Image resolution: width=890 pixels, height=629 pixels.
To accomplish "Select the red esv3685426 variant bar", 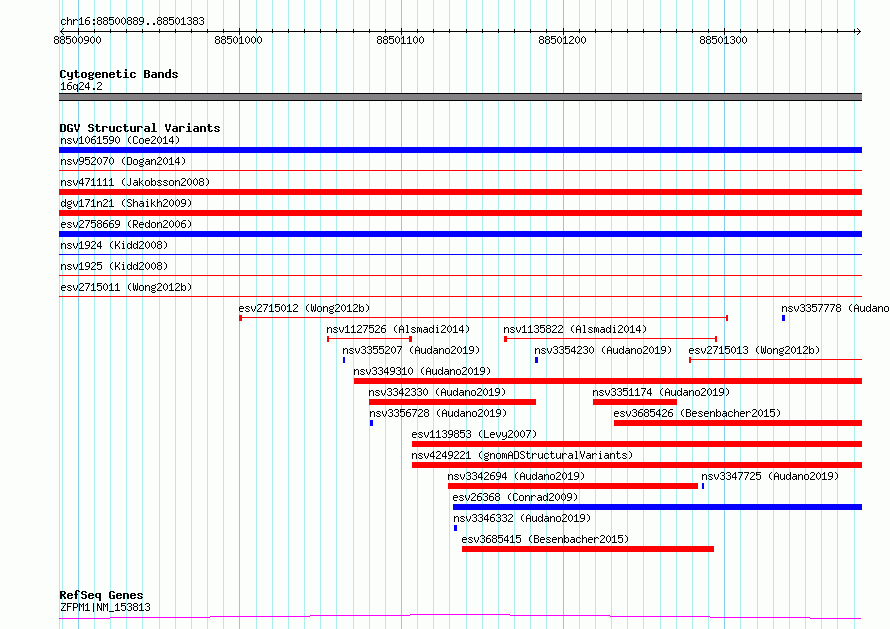I will point(738,423).
